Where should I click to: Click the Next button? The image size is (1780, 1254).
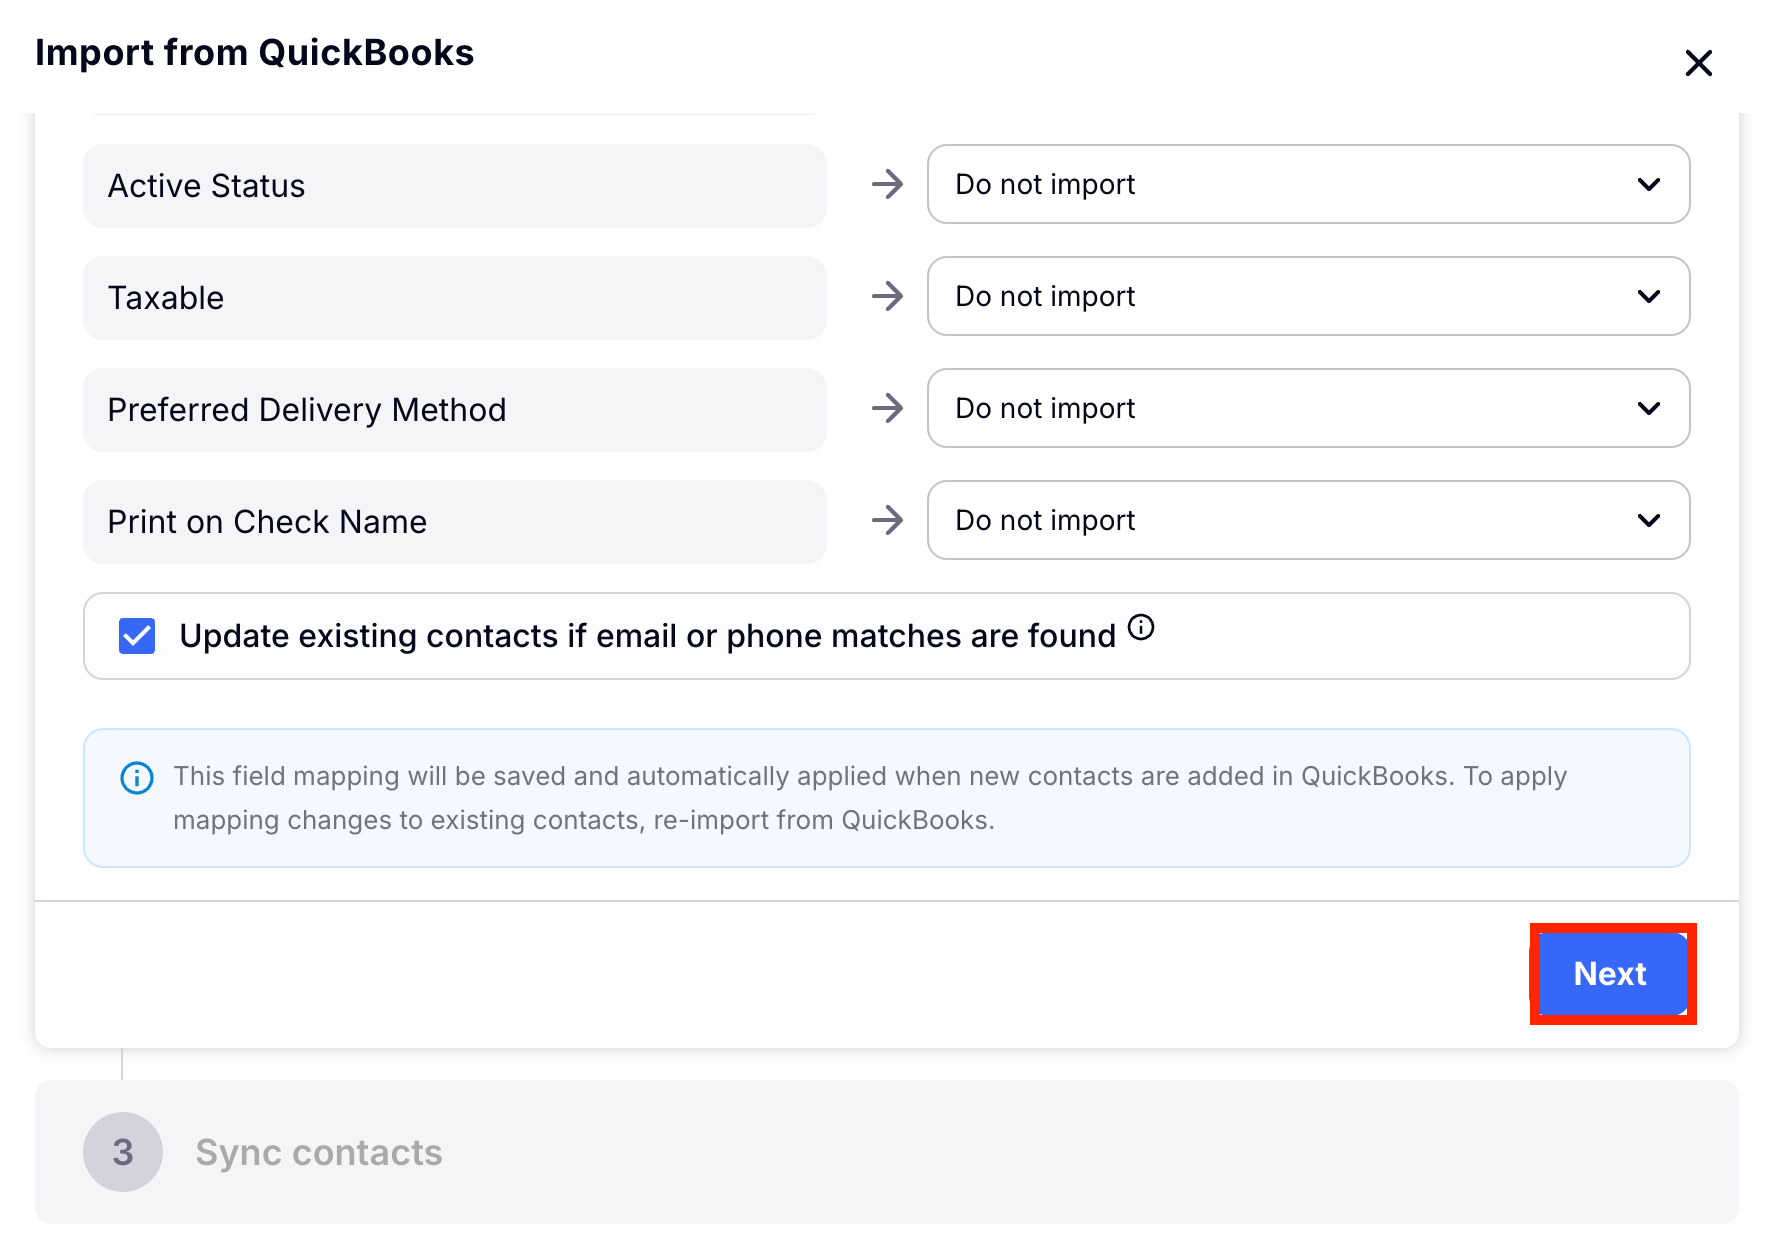[x=1611, y=974]
